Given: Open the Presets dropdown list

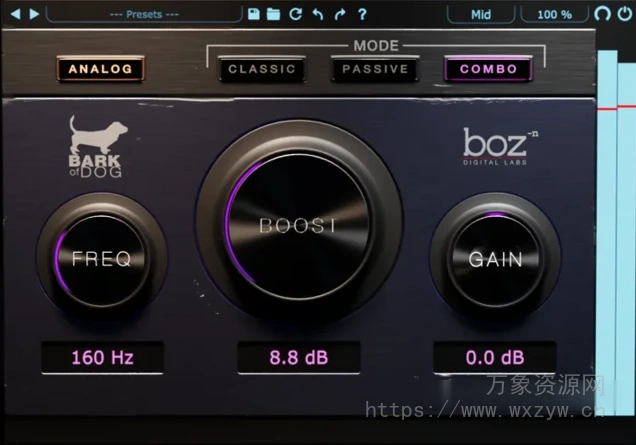Looking at the screenshot, I should pyautogui.click(x=144, y=15).
